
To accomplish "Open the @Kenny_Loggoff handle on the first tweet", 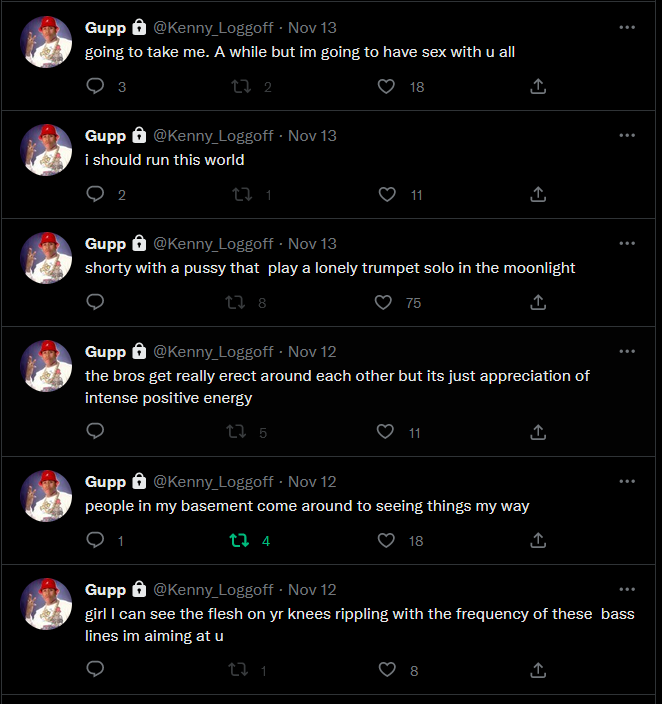I will pos(213,27).
